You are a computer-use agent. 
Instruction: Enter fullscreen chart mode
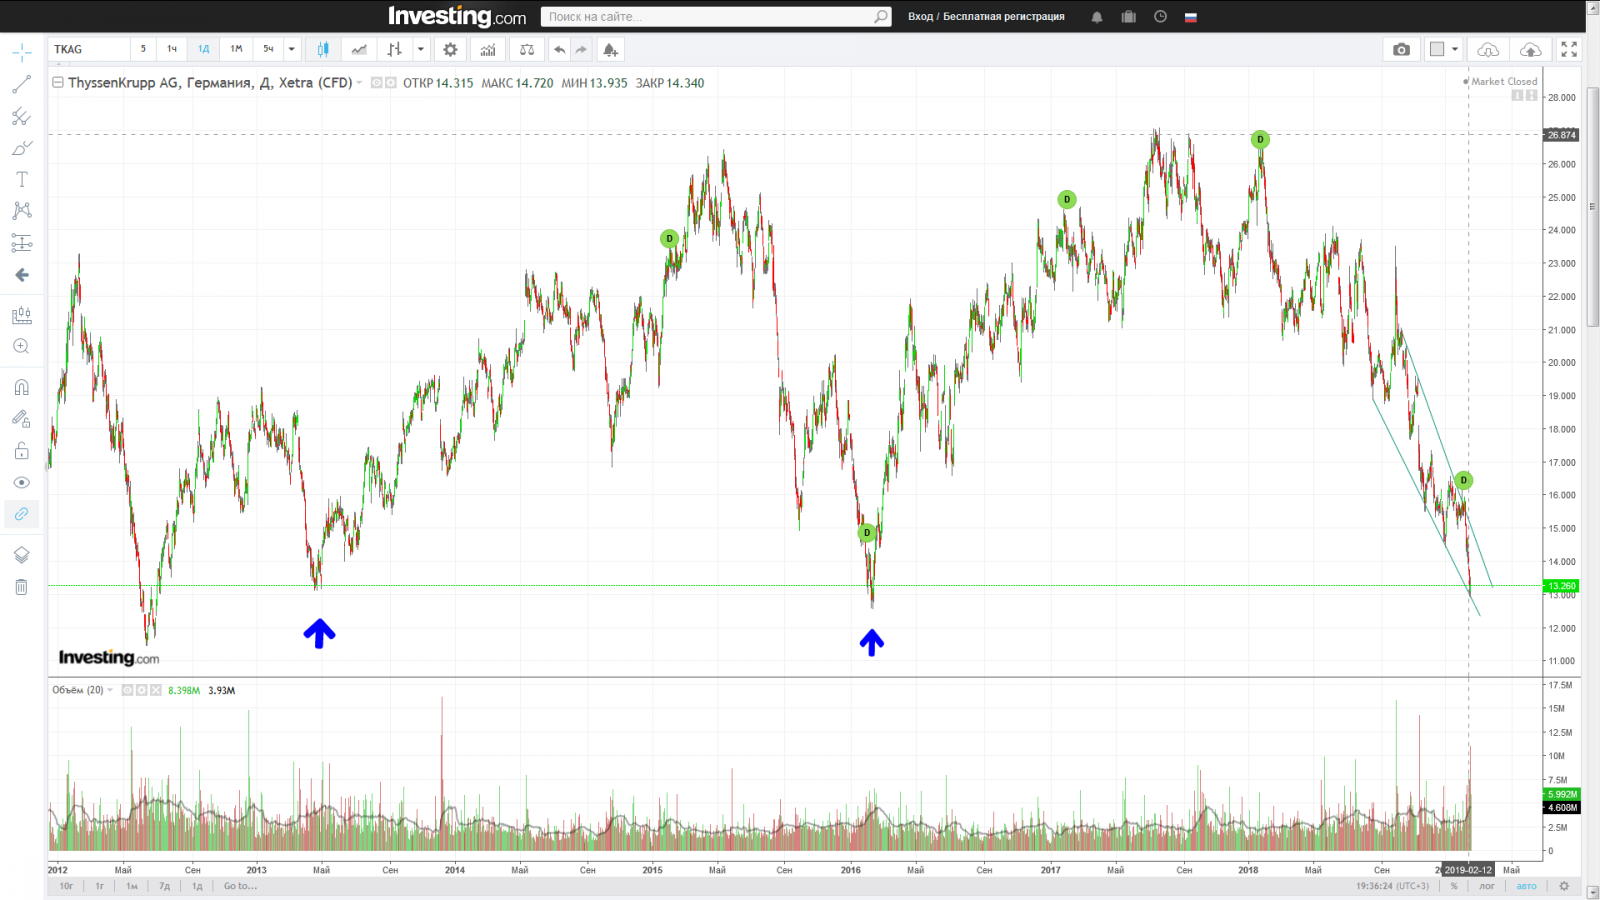coord(1569,49)
